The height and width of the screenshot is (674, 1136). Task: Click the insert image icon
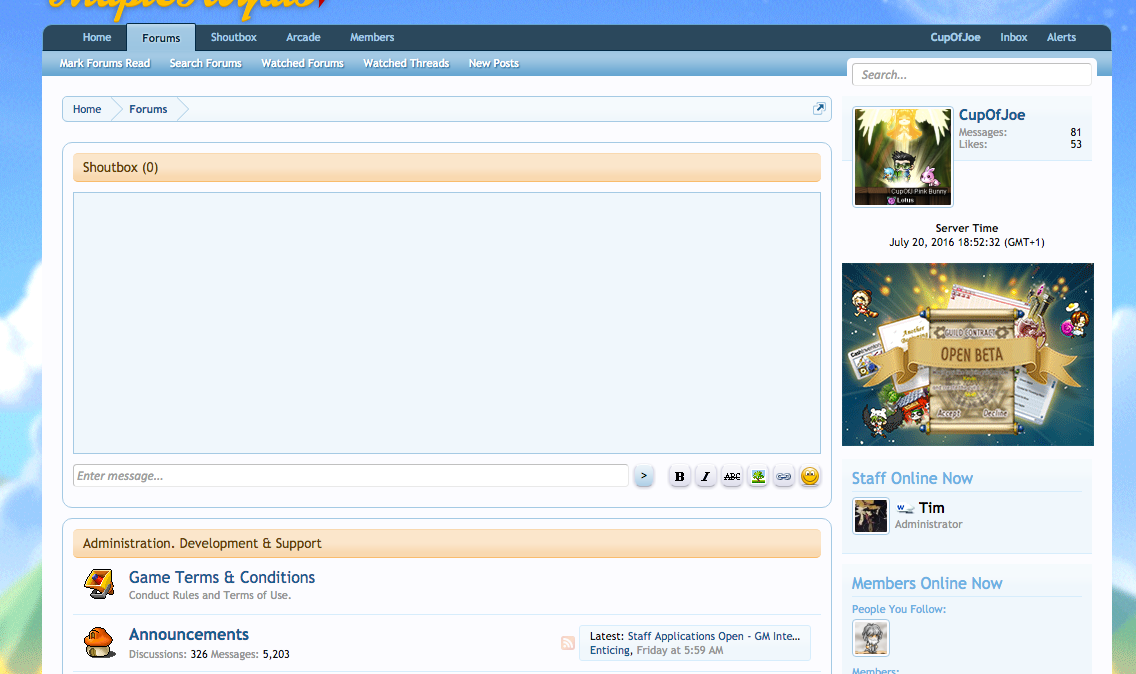pos(758,477)
